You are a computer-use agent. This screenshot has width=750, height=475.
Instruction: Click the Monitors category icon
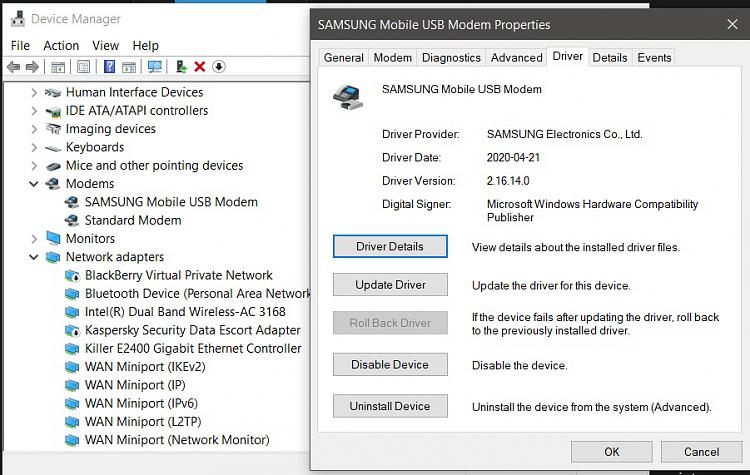[x=53, y=238]
